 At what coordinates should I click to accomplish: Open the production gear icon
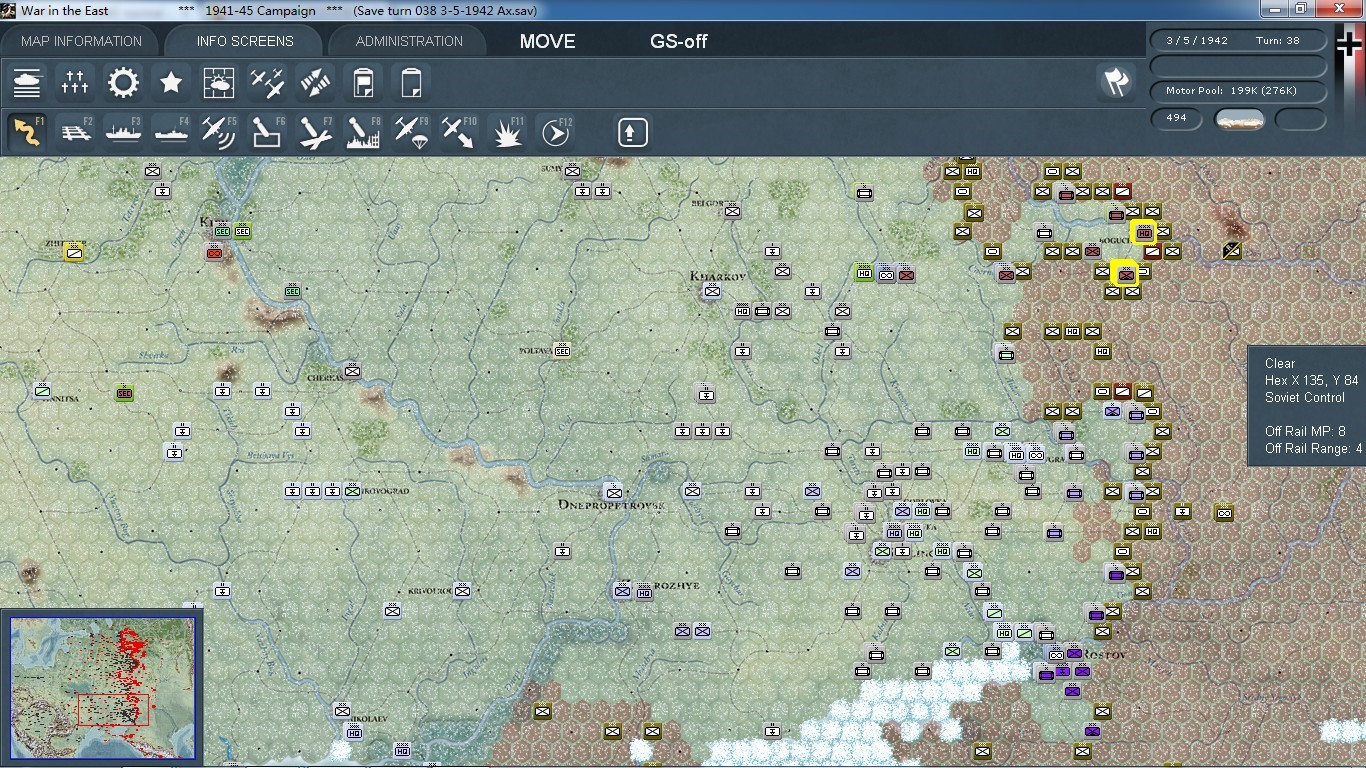[x=123, y=83]
